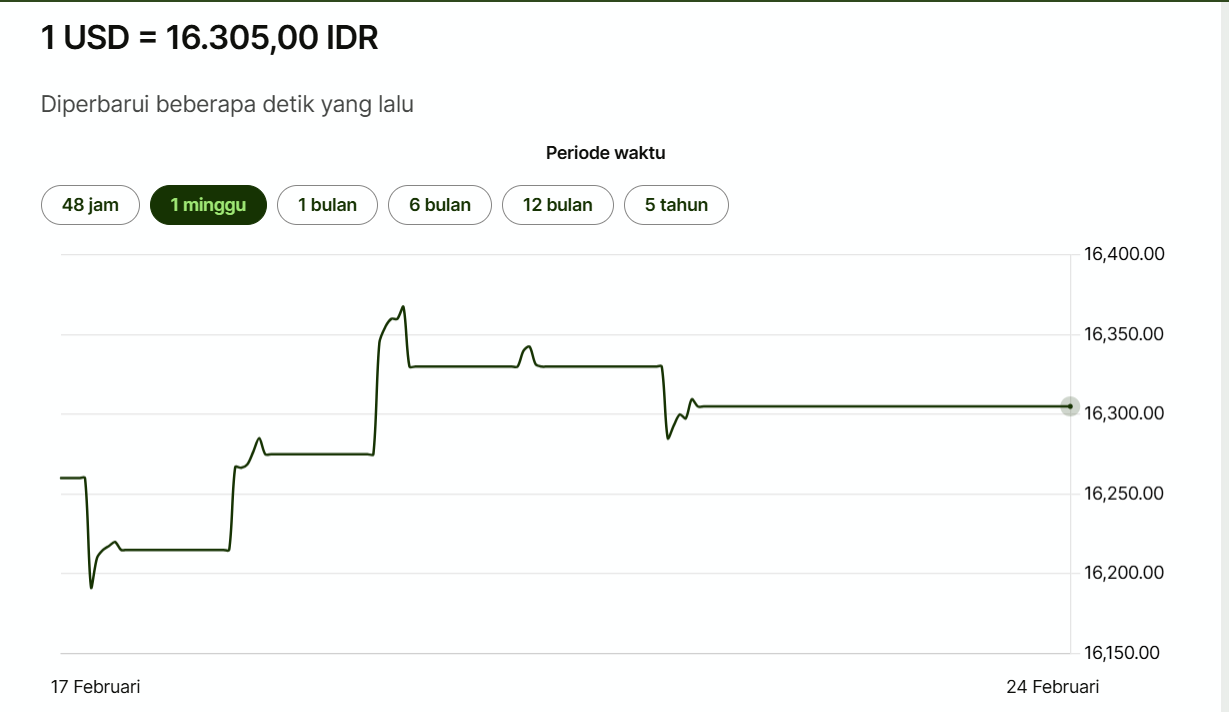Click the 16,400.00 axis label
1229x712 pixels.
[x=1124, y=254]
